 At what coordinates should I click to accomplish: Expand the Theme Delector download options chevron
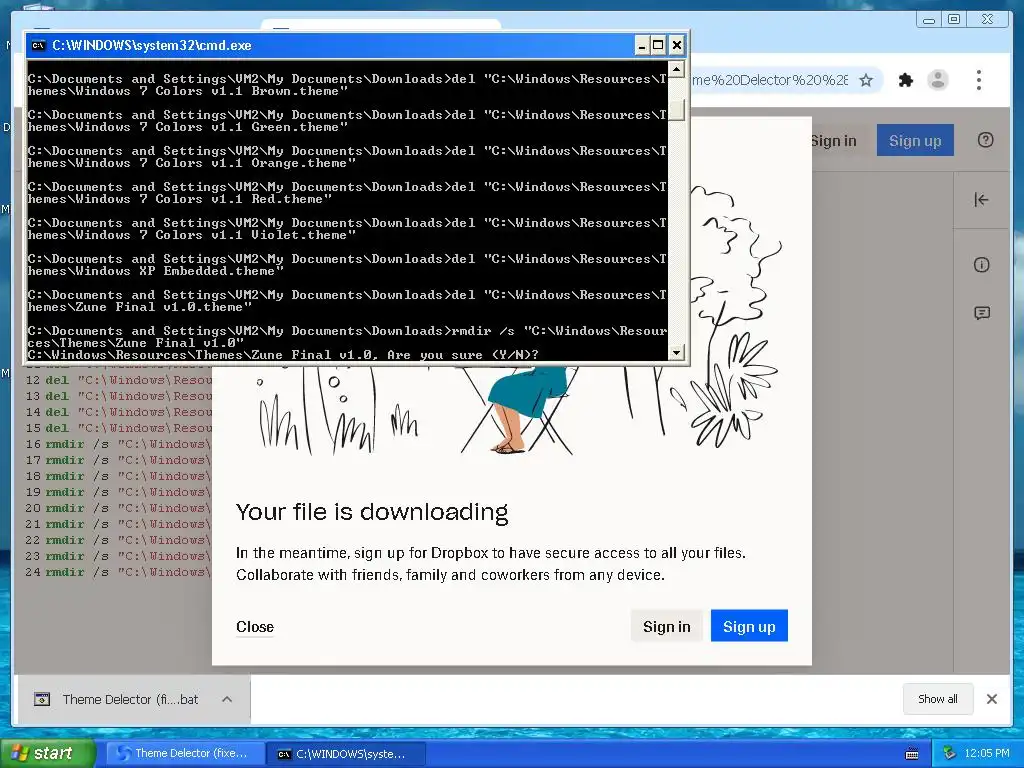click(x=227, y=699)
